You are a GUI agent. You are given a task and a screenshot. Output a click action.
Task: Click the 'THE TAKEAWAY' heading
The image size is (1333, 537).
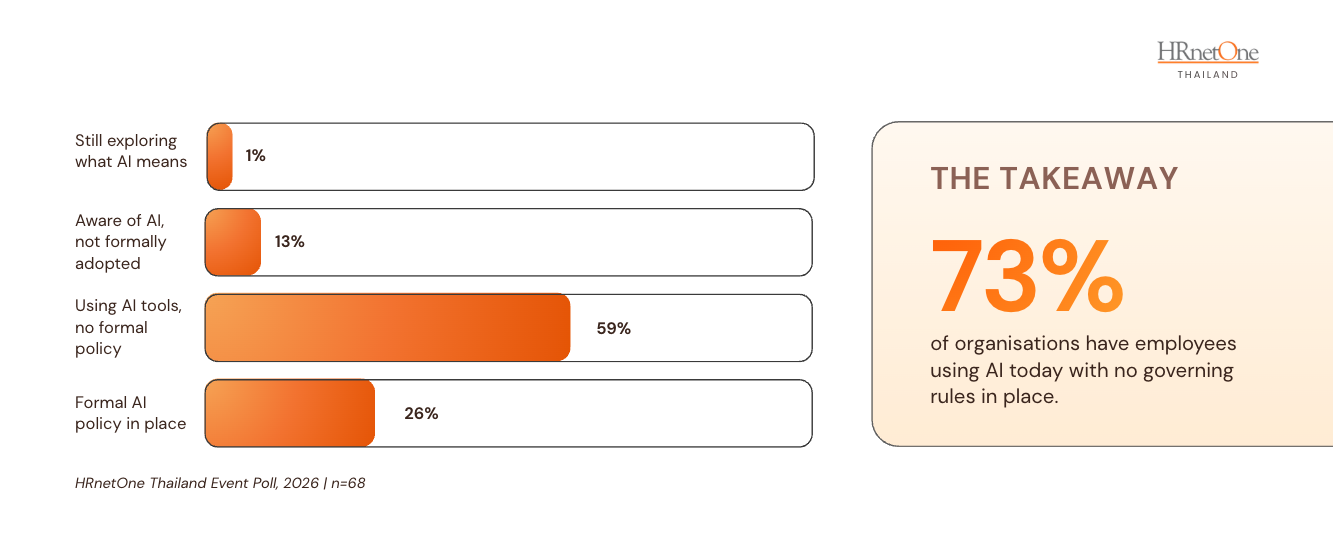(x=1055, y=178)
